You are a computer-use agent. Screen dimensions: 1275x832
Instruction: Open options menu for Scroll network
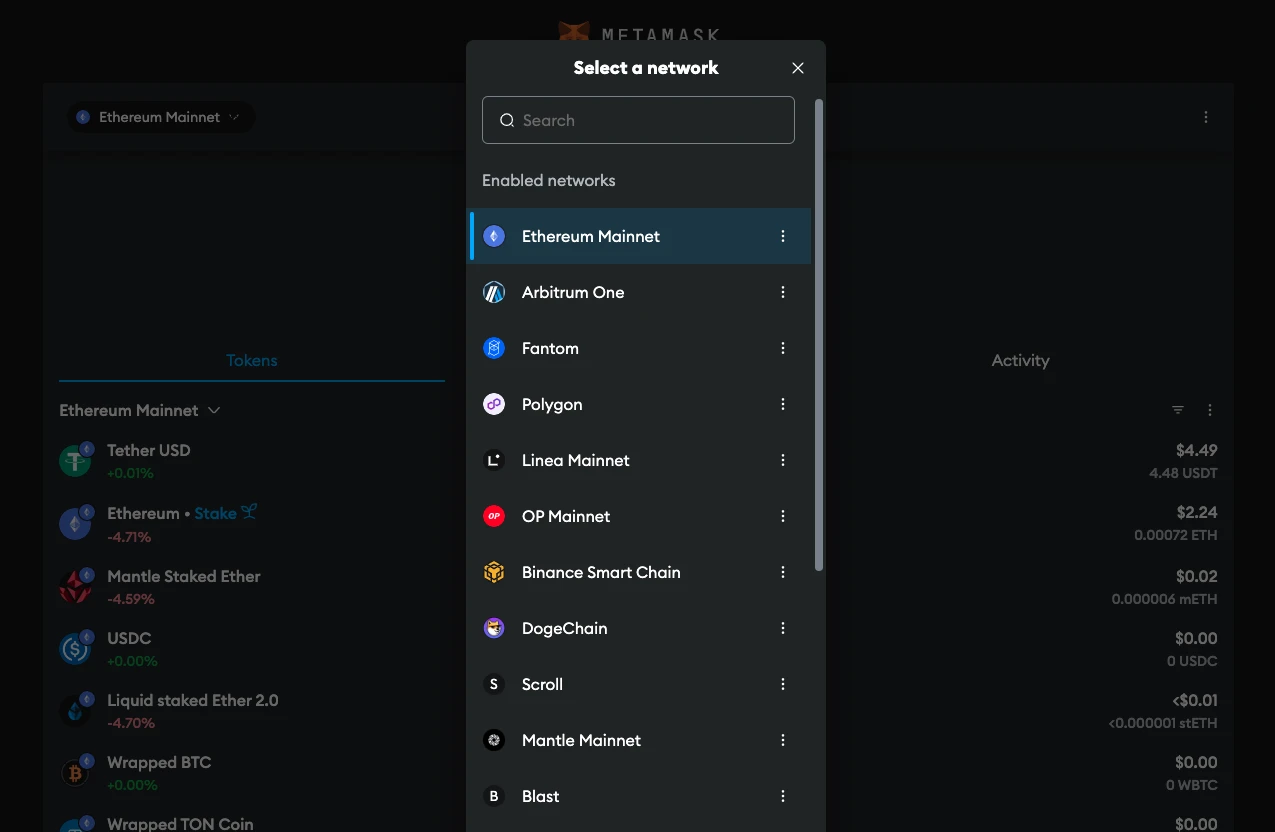pos(783,684)
